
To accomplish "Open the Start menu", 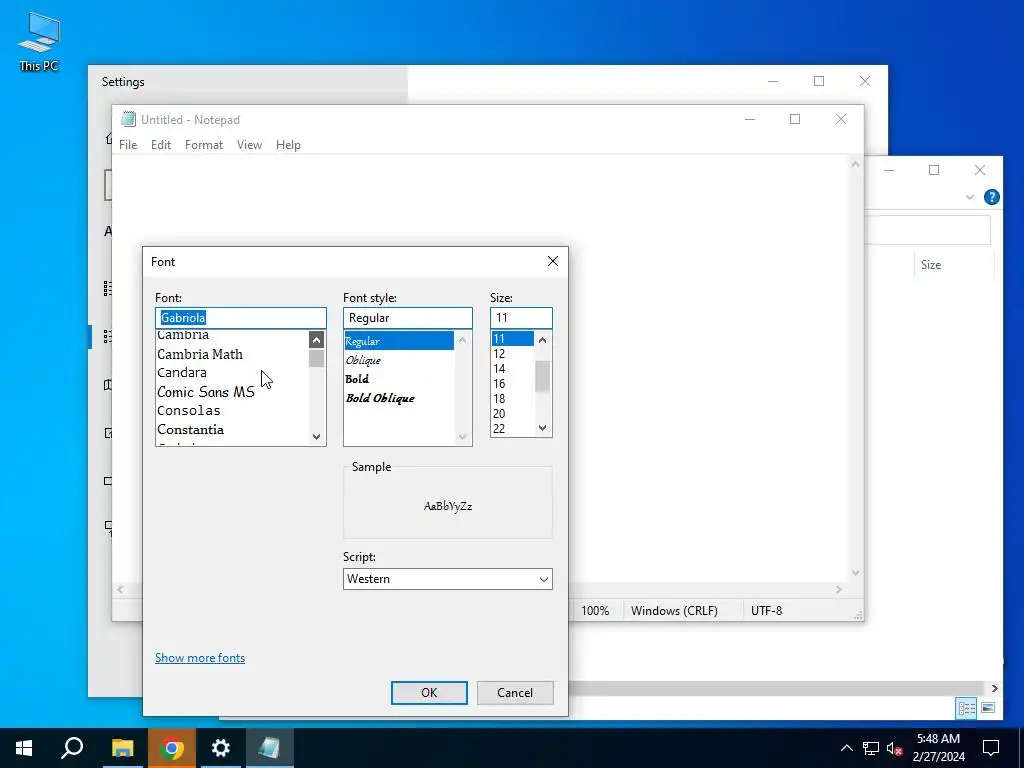I will (24, 748).
